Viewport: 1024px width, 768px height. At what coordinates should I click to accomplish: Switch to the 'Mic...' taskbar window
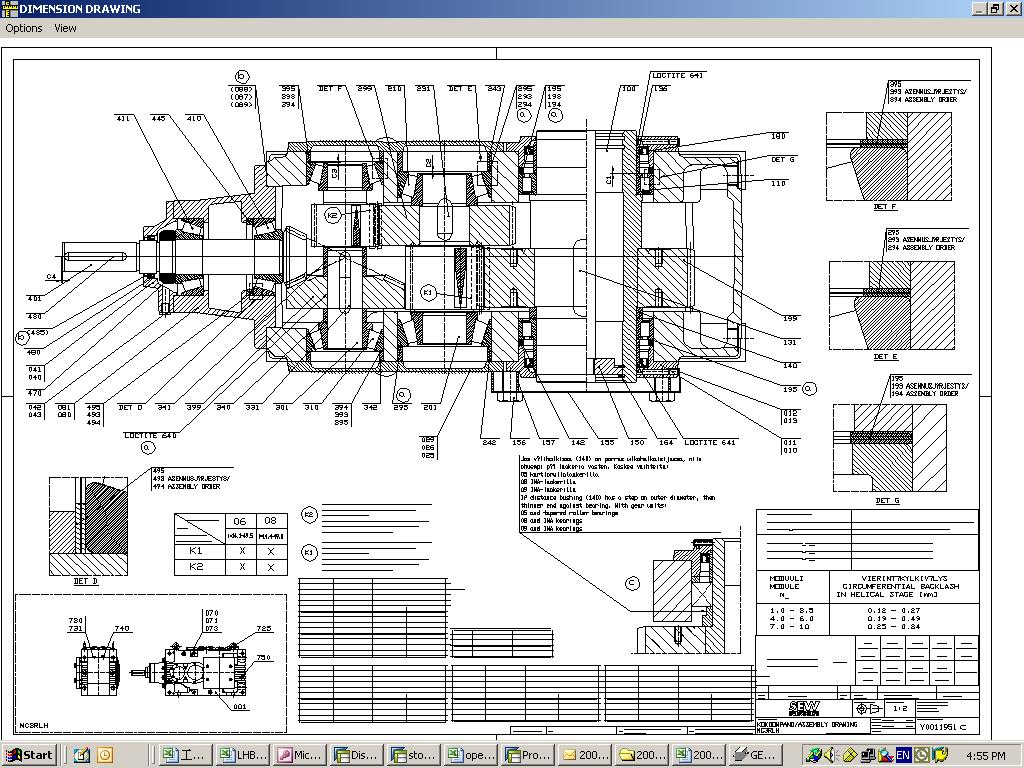301,755
